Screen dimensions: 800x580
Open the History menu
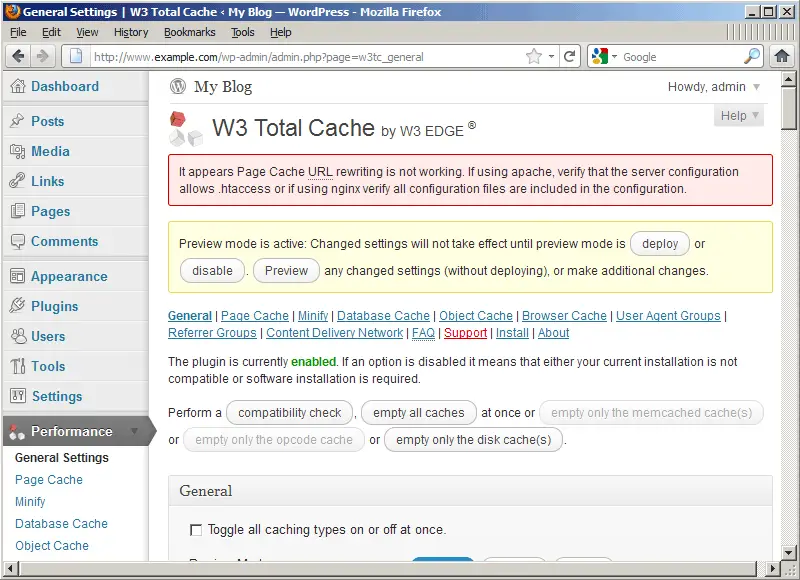click(x=131, y=32)
